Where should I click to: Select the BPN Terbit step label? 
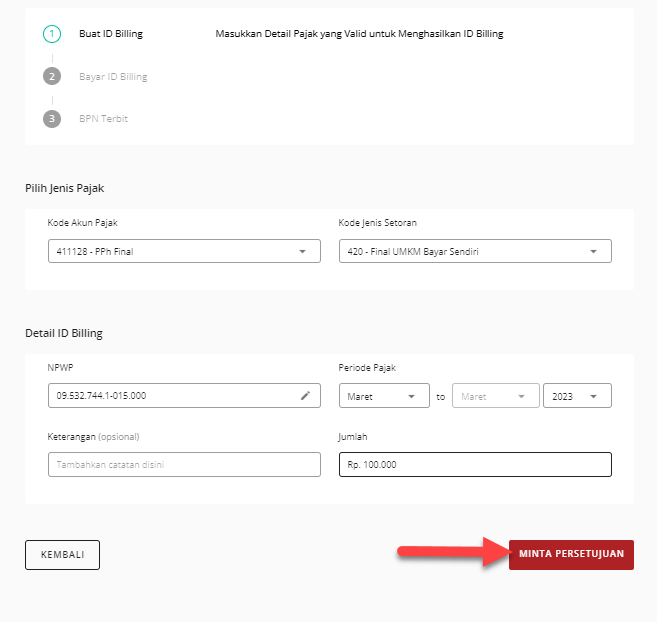tap(103, 118)
